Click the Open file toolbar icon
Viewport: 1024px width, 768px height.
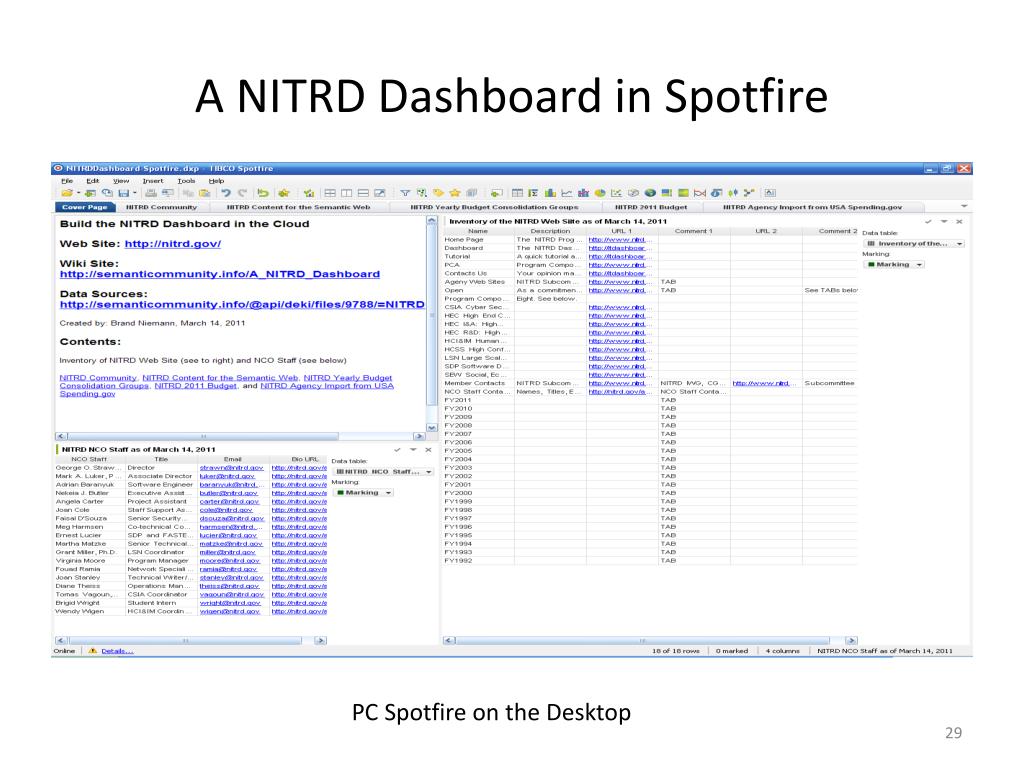(x=67, y=193)
